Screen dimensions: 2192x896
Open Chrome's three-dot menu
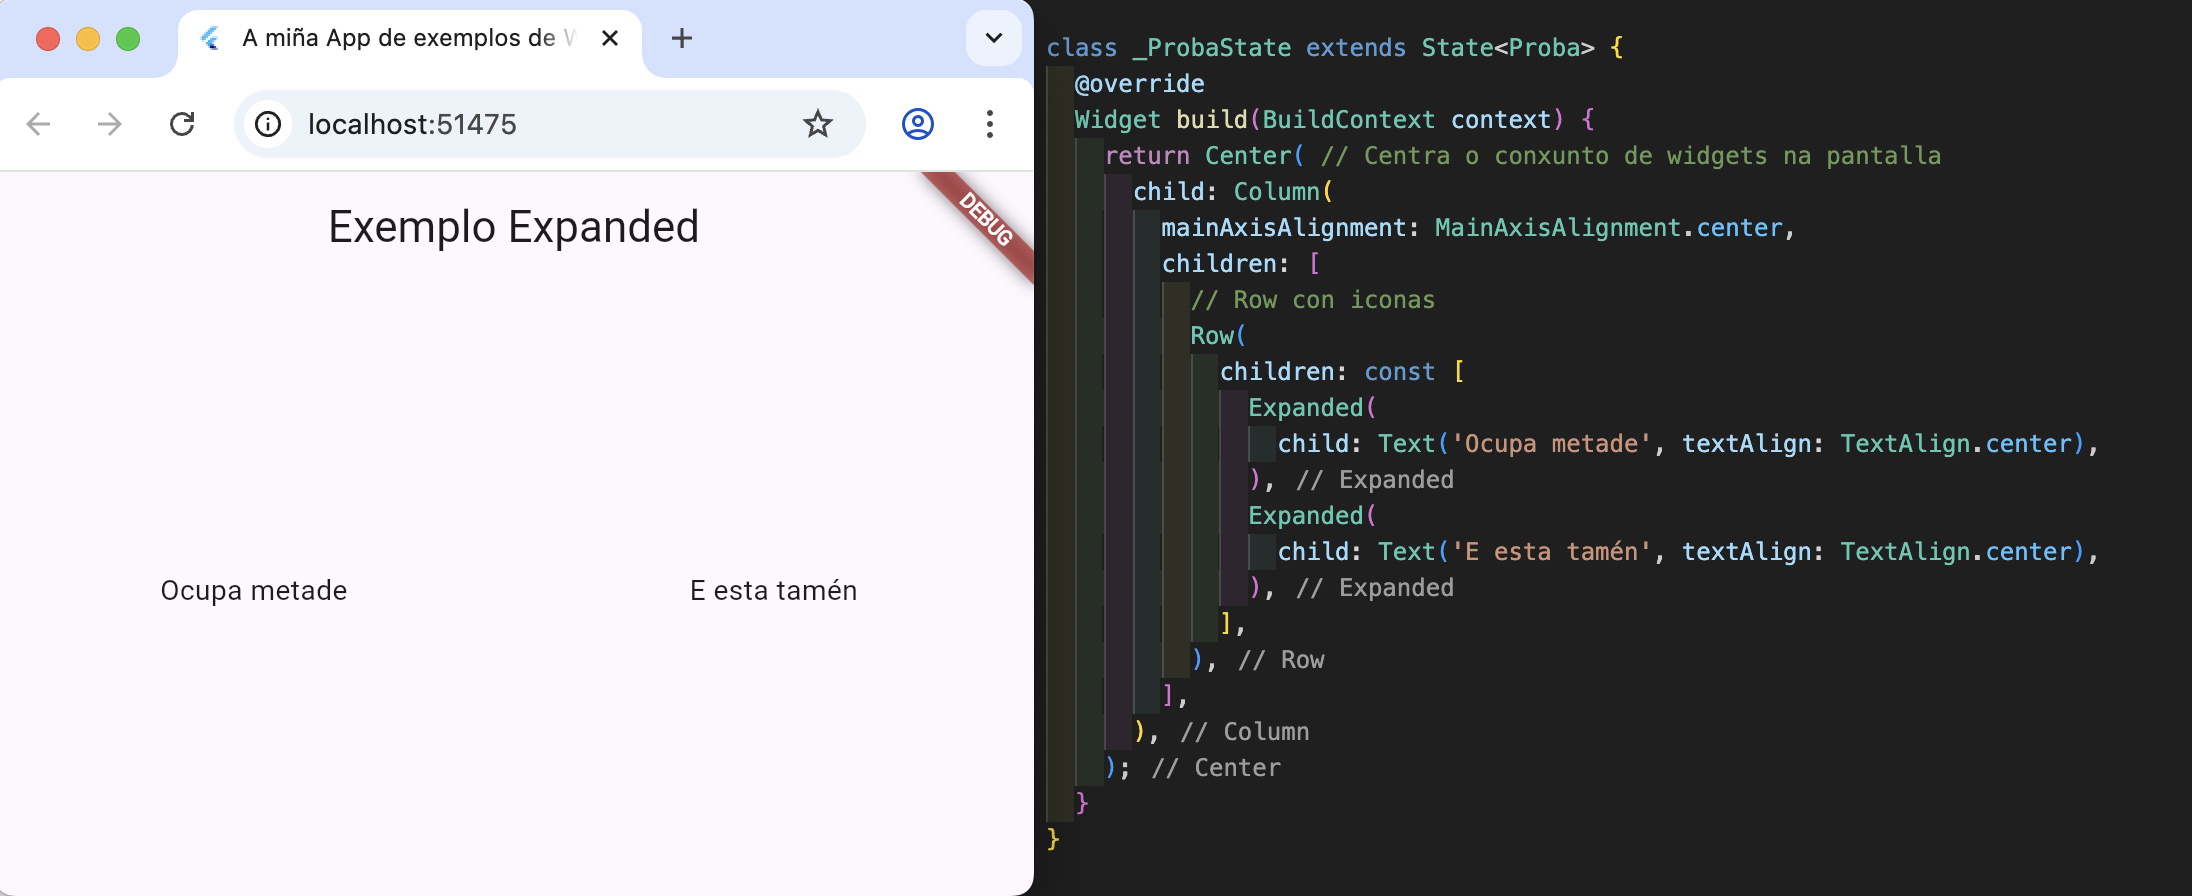[989, 124]
